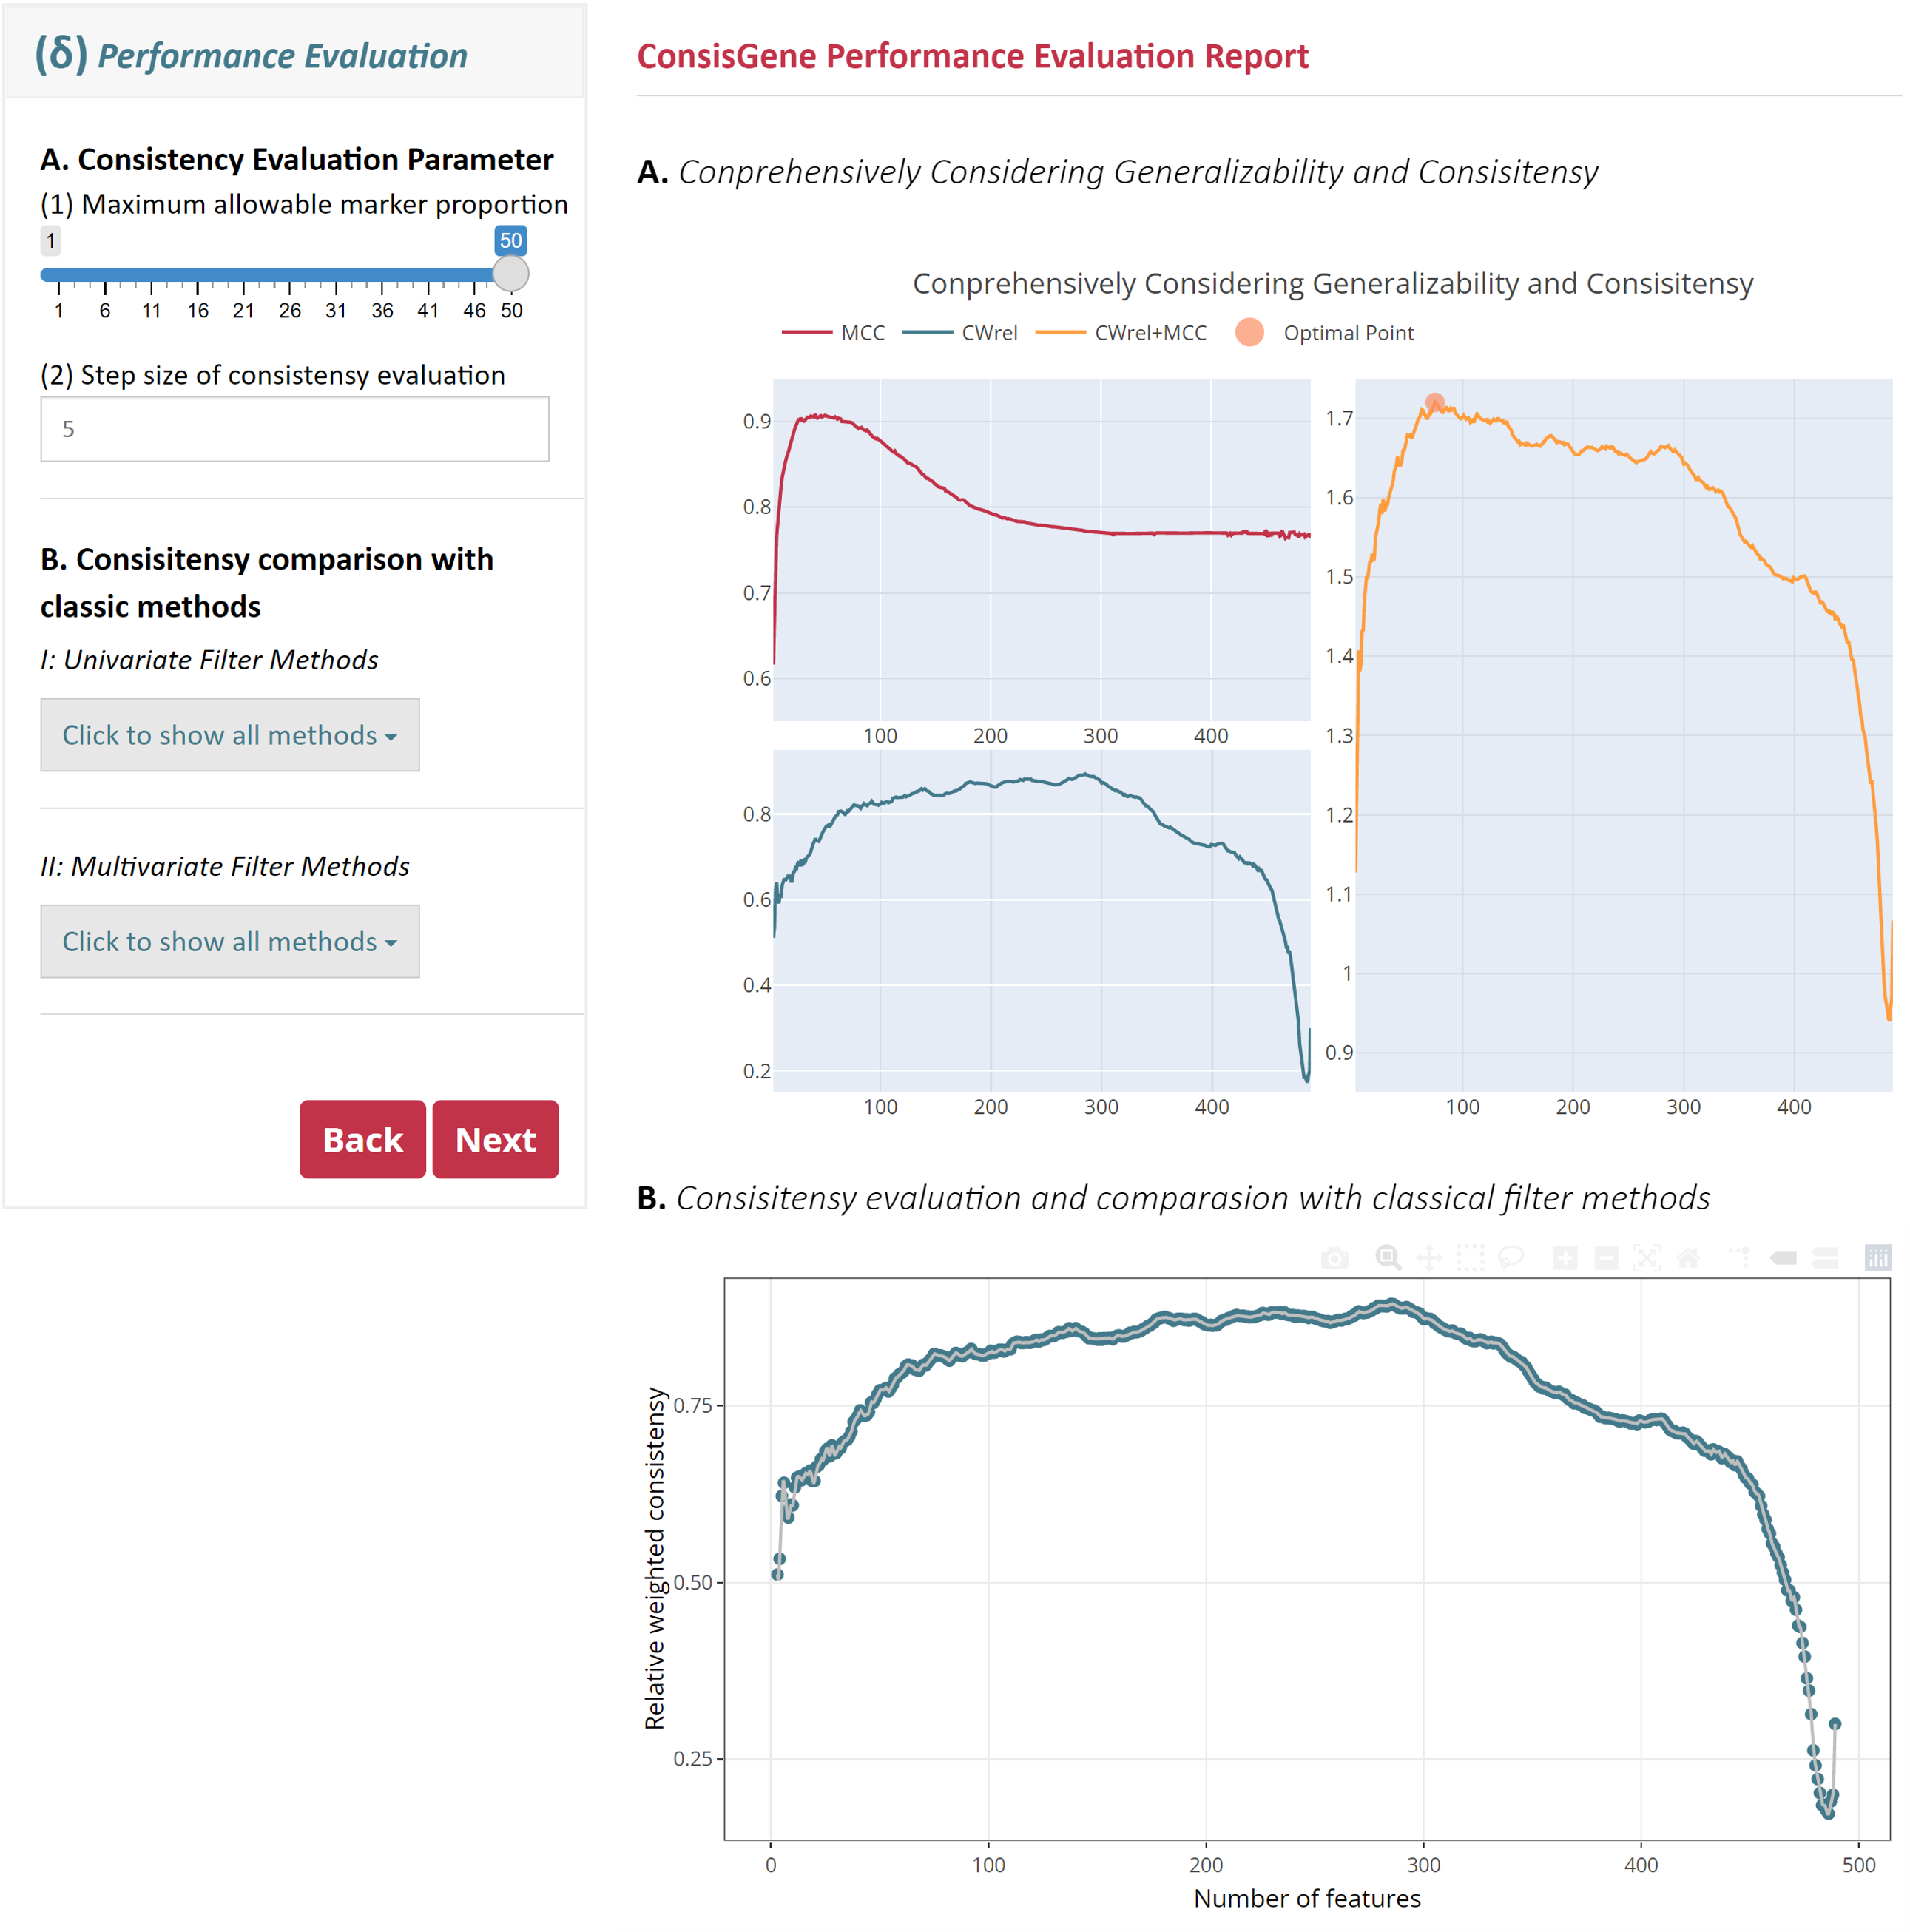This screenshot has width=1910, height=1932.
Task: Toggle CWrel+MCC trace in the legend
Action: 1121,333
